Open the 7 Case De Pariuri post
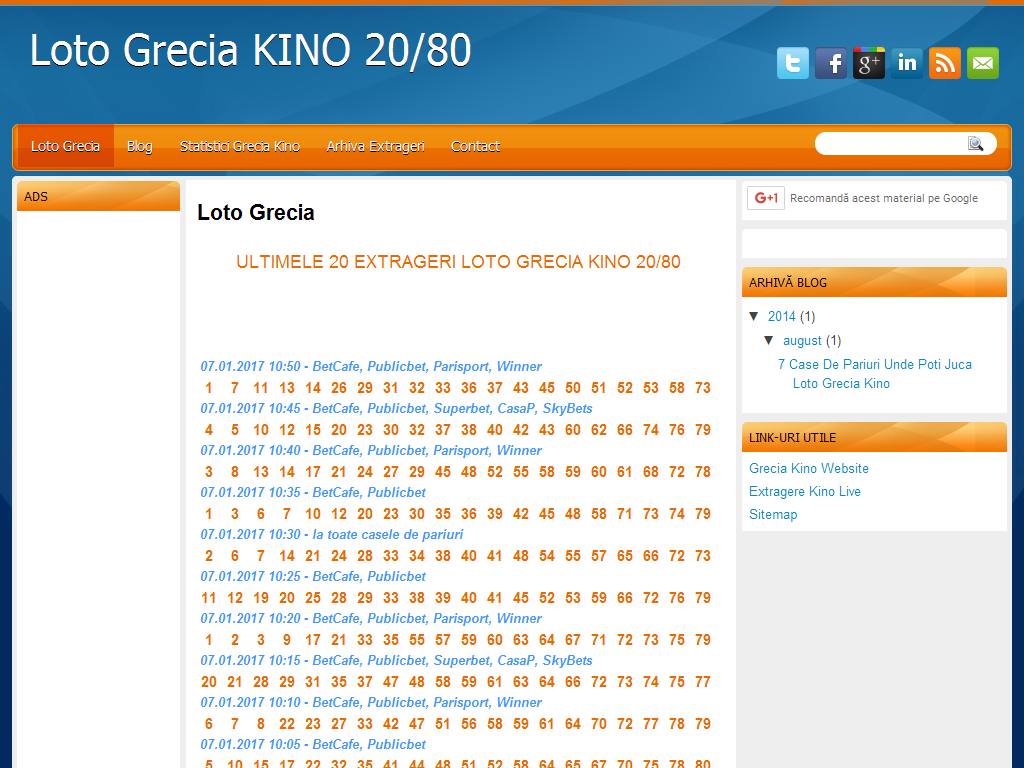Image resolution: width=1024 pixels, height=768 pixels. [x=874, y=365]
